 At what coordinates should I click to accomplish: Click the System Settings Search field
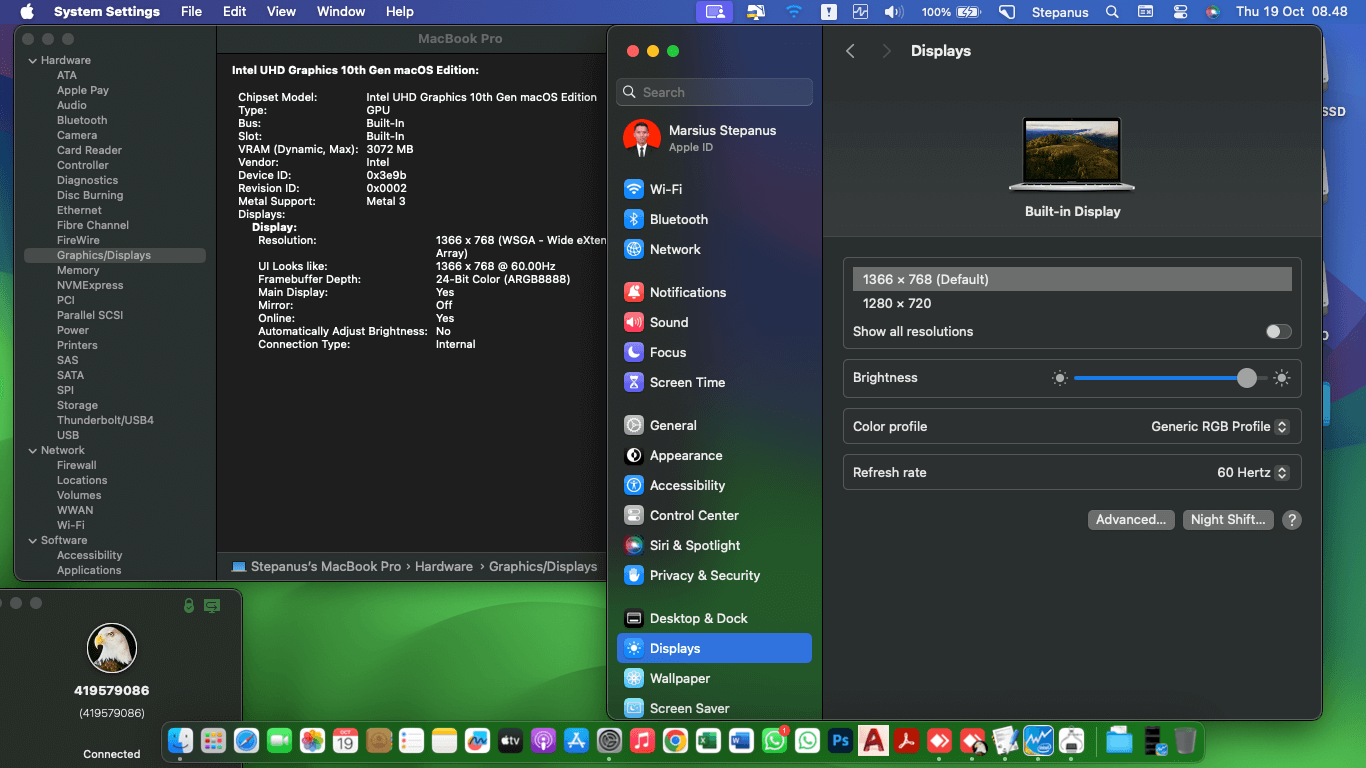coord(714,92)
